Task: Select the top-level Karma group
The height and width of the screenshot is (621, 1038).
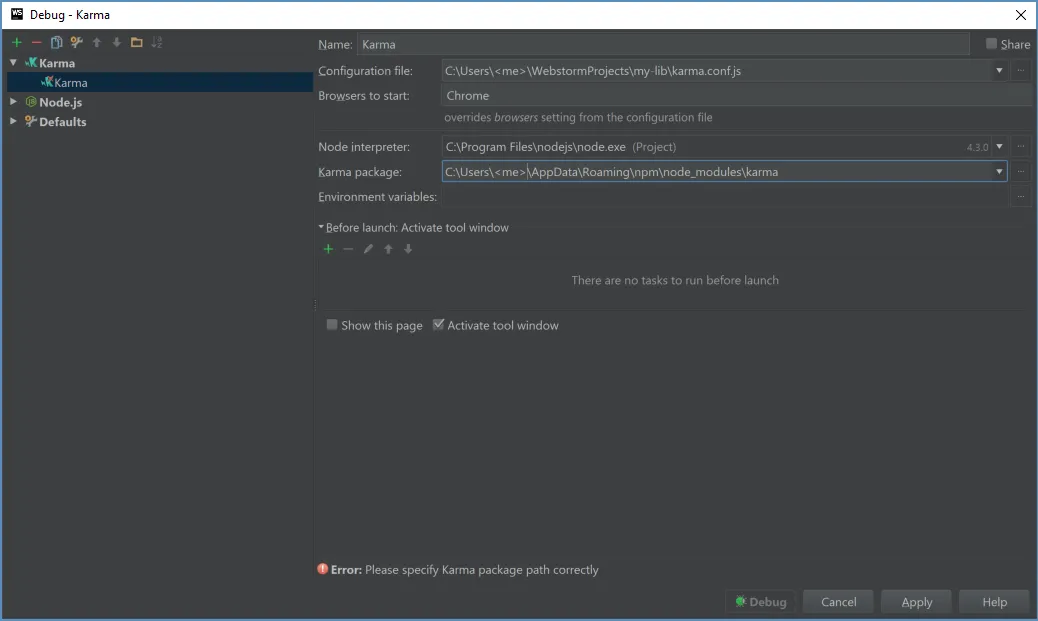Action: click(x=56, y=63)
